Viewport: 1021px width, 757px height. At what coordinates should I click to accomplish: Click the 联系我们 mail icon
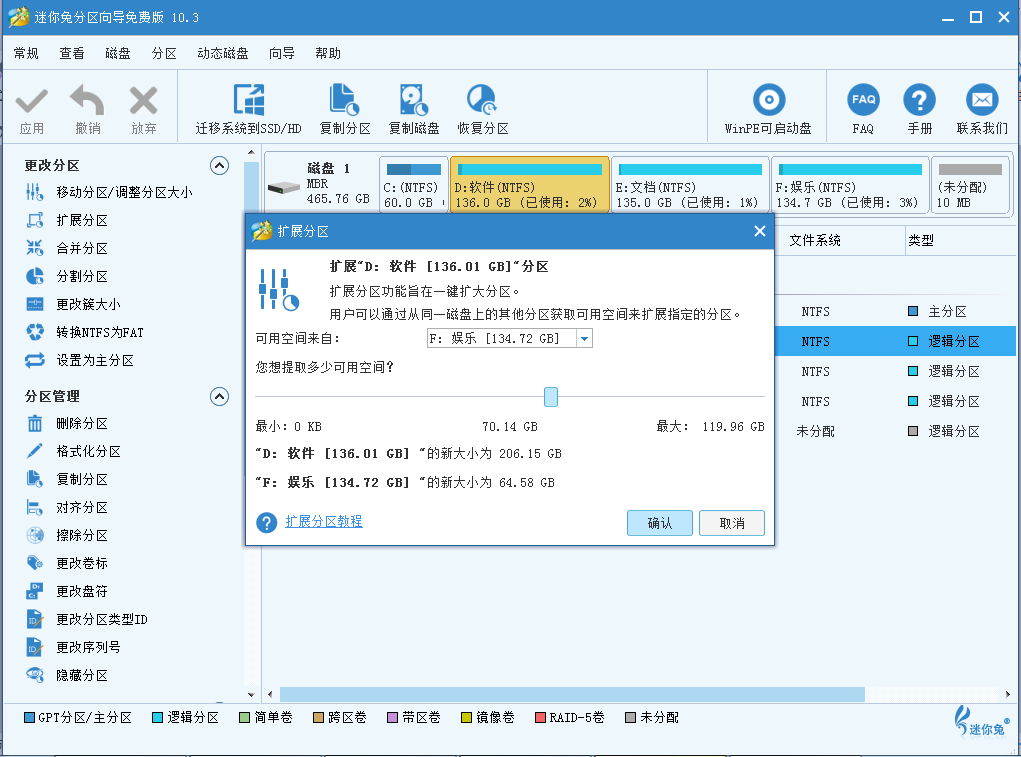click(982, 100)
